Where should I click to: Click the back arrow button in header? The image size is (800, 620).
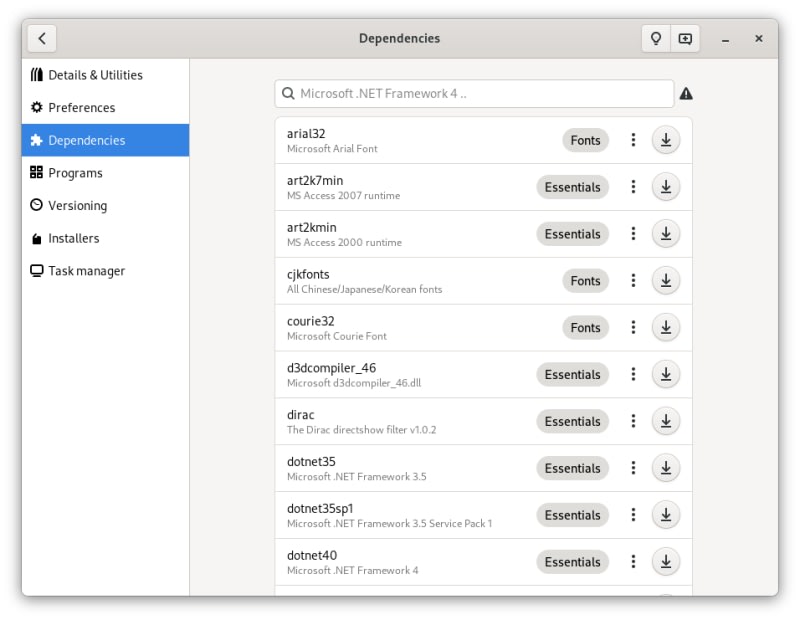42,39
